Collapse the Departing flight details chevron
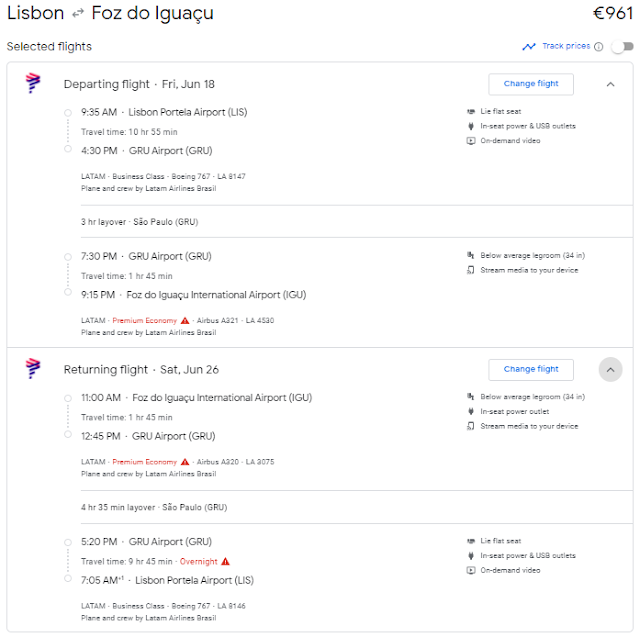Image resolution: width=640 pixels, height=637 pixels. coord(610,84)
